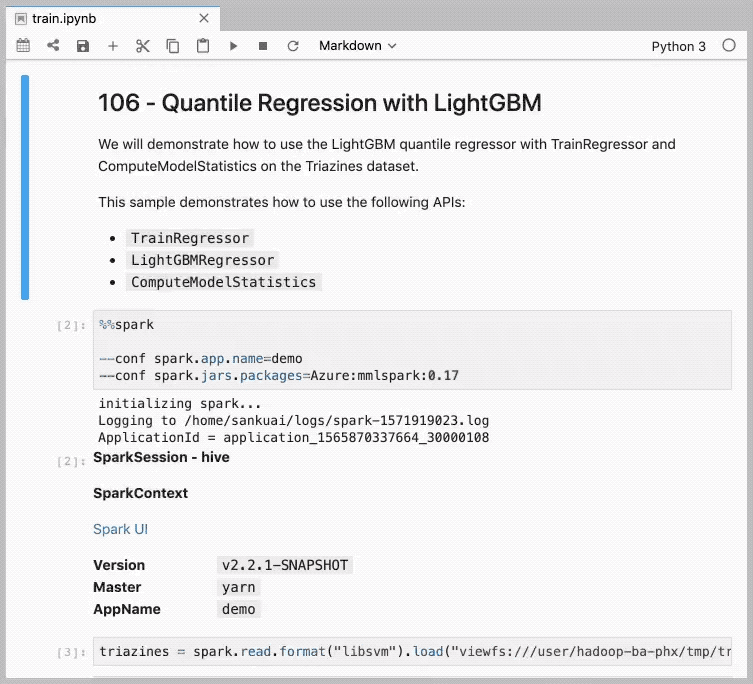
Task: Click the v2.2.1-SNAPSHOT version value
Action: 285,565
